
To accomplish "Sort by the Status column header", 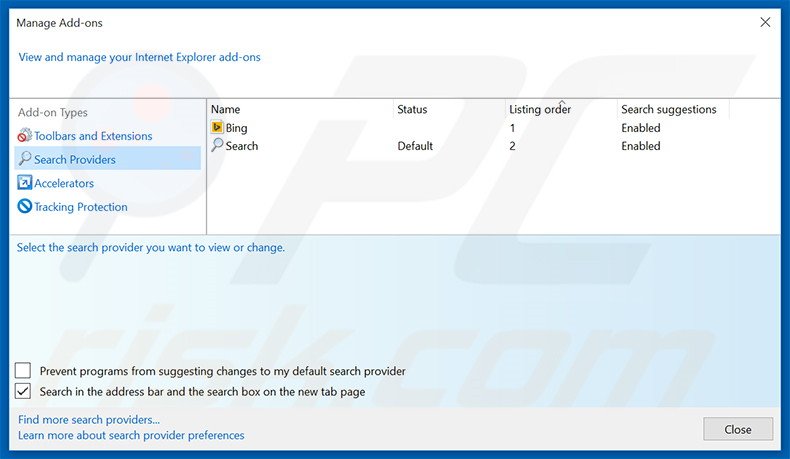I will click(412, 109).
